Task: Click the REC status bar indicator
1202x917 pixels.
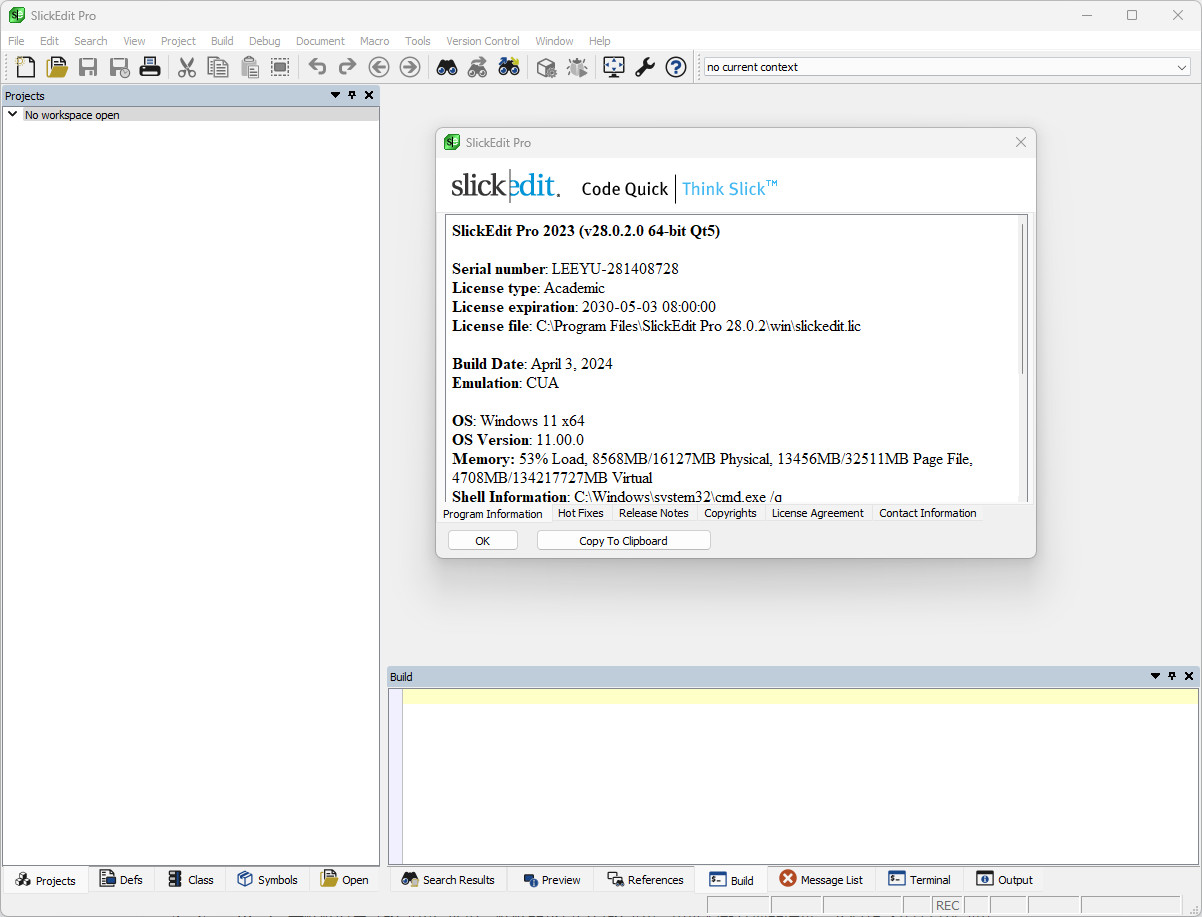Action: coord(947,905)
